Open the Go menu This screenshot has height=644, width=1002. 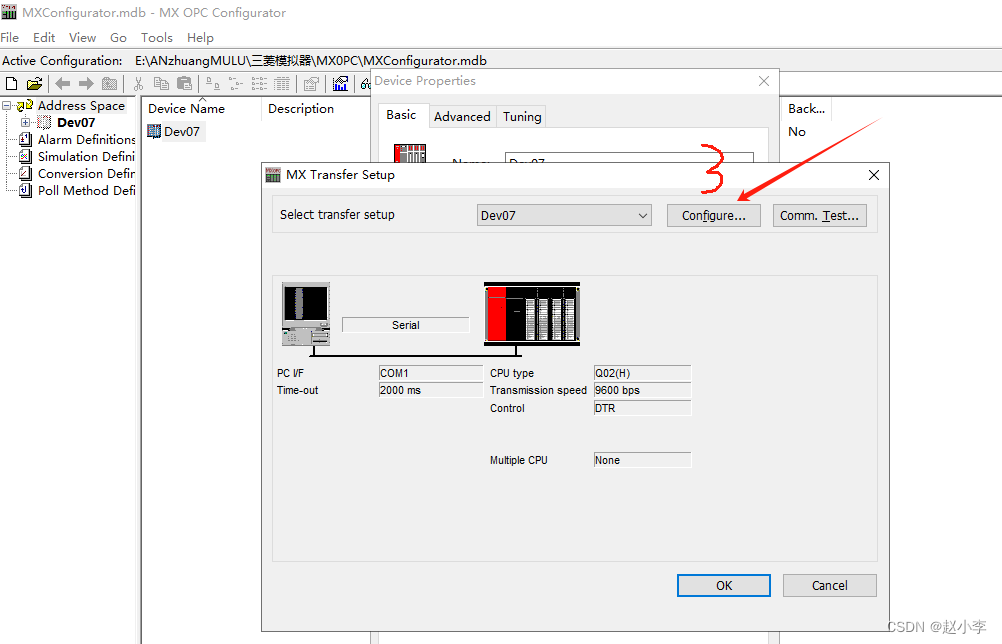click(118, 38)
